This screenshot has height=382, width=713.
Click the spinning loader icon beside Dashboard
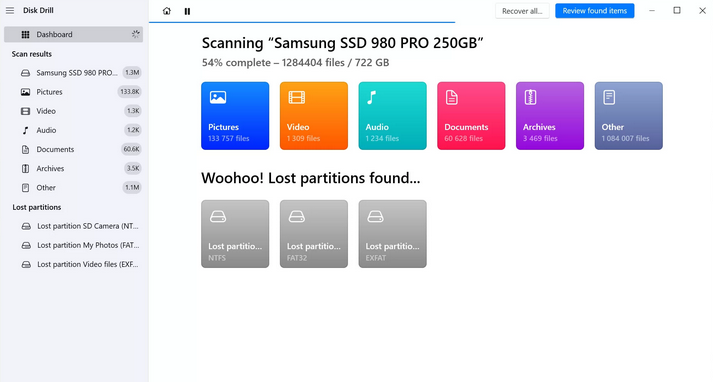[x=136, y=34]
